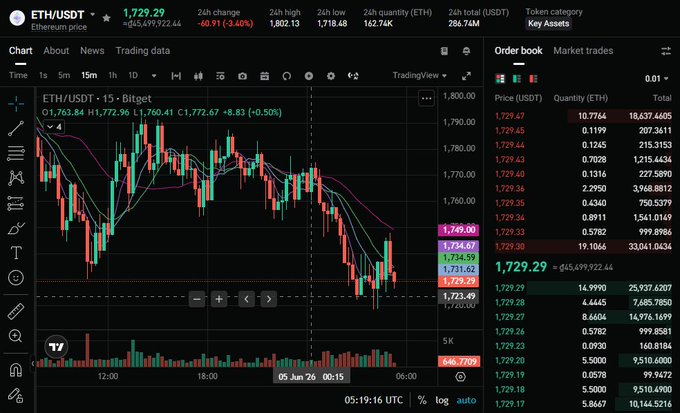
Task: Switch to the Chart tab
Action: 20,50
